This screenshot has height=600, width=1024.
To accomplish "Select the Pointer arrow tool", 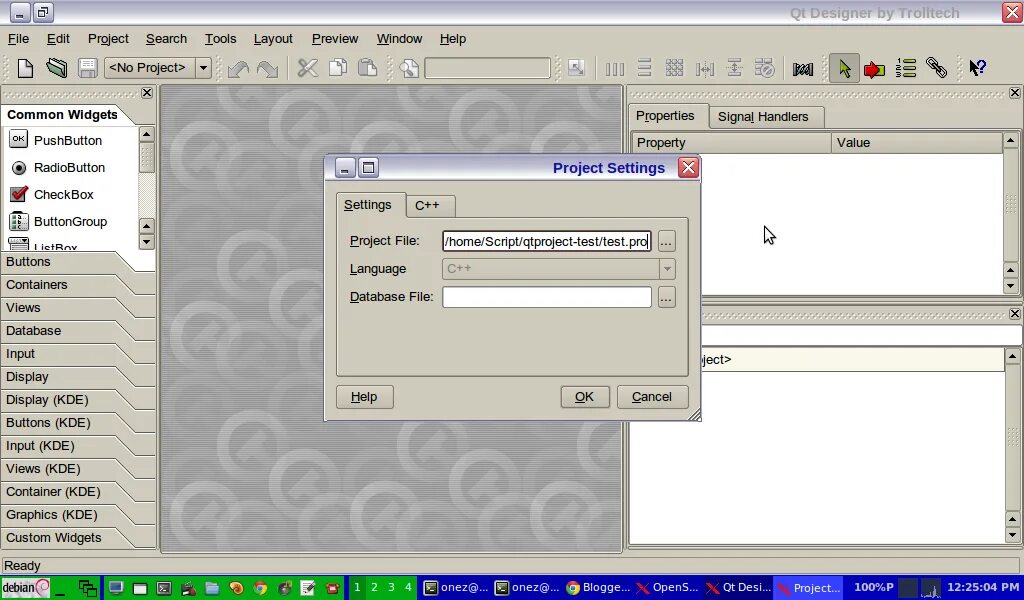I will click(x=844, y=68).
